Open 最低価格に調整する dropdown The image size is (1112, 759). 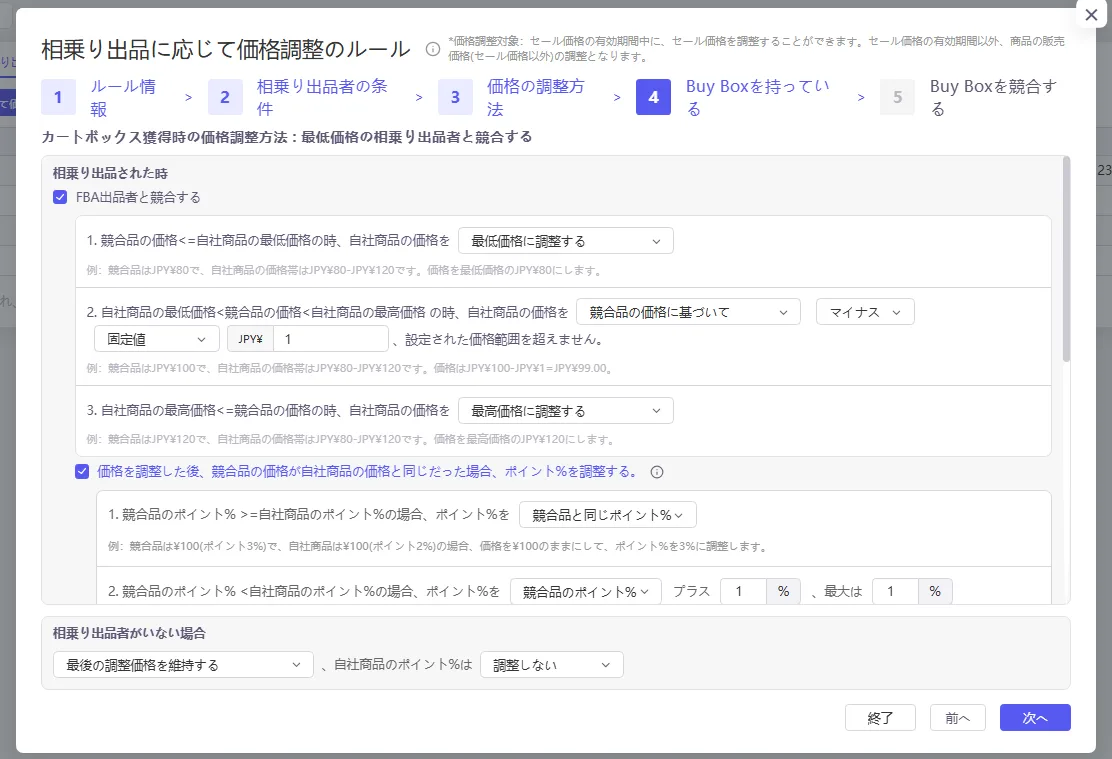coord(566,241)
